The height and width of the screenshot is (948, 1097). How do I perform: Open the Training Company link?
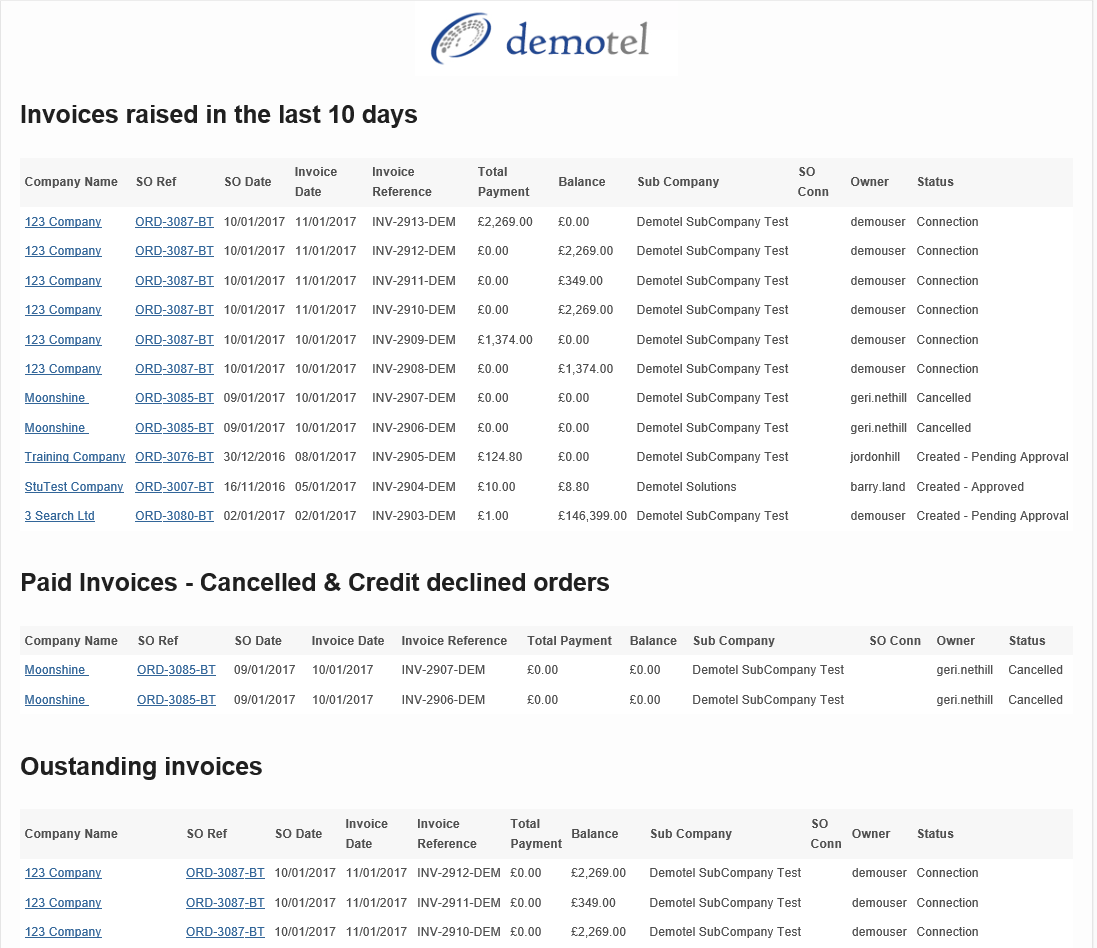75,457
